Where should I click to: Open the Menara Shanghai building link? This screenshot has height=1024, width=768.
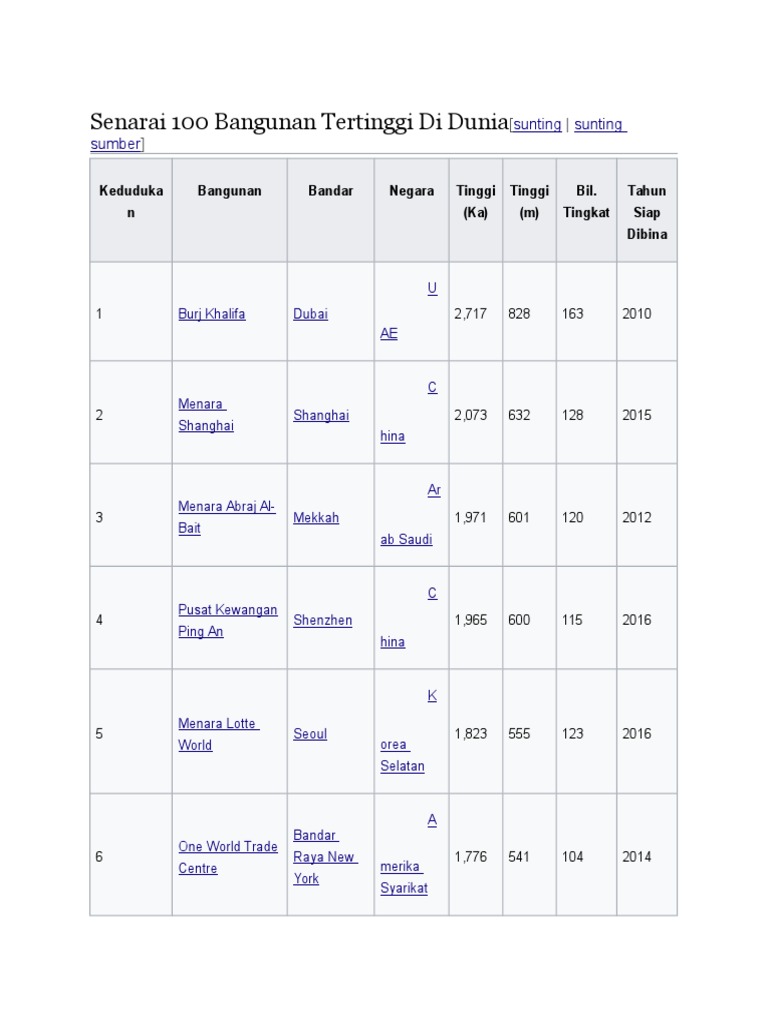pyautogui.click(x=205, y=415)
